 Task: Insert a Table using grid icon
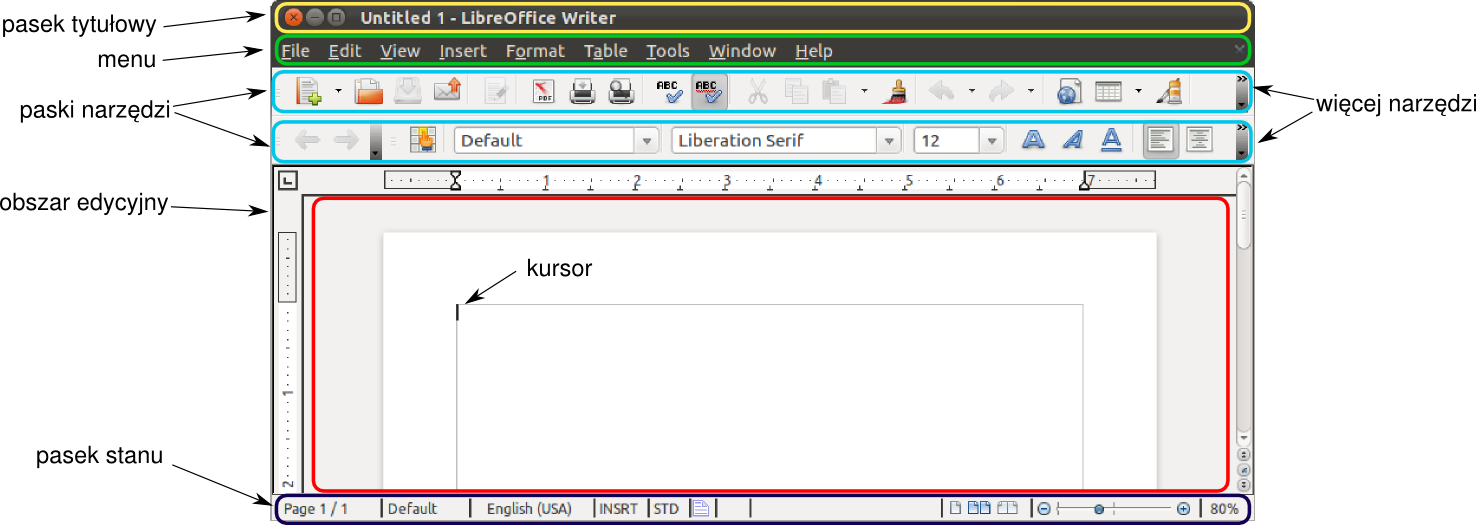(x=1108, y=92)
